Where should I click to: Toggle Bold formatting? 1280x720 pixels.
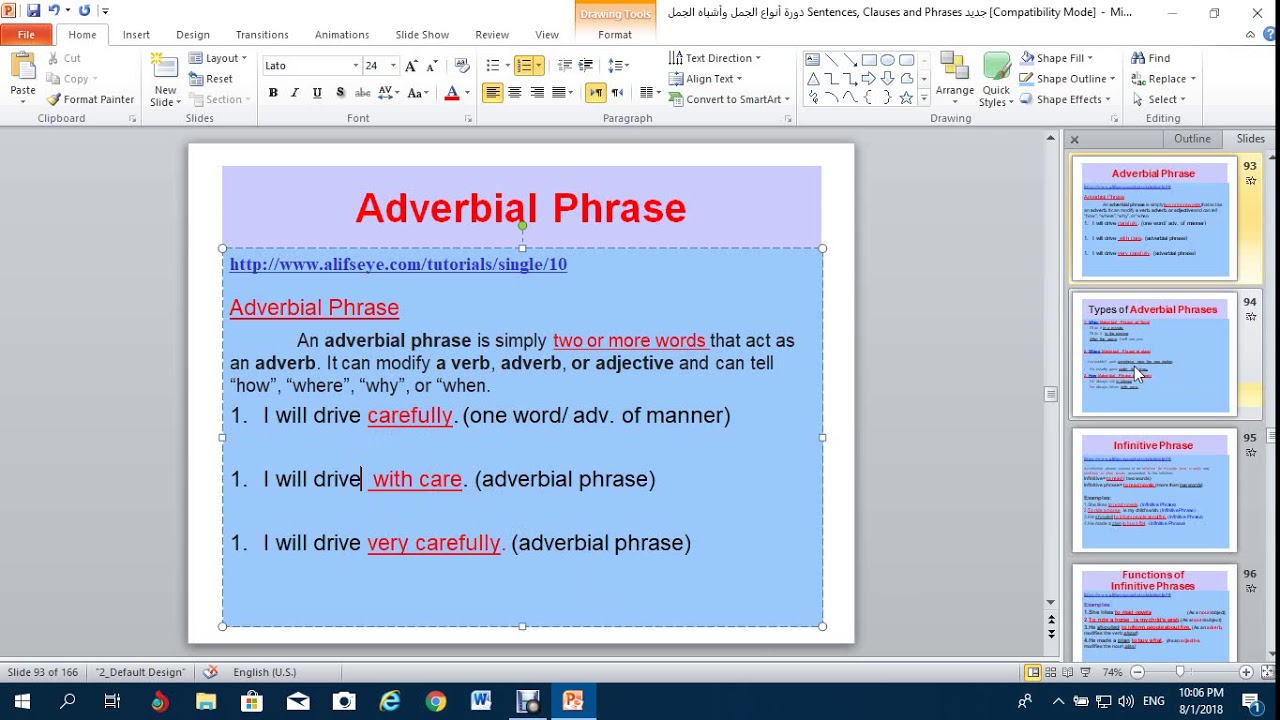pyautogui.click(x=273, y=93)
